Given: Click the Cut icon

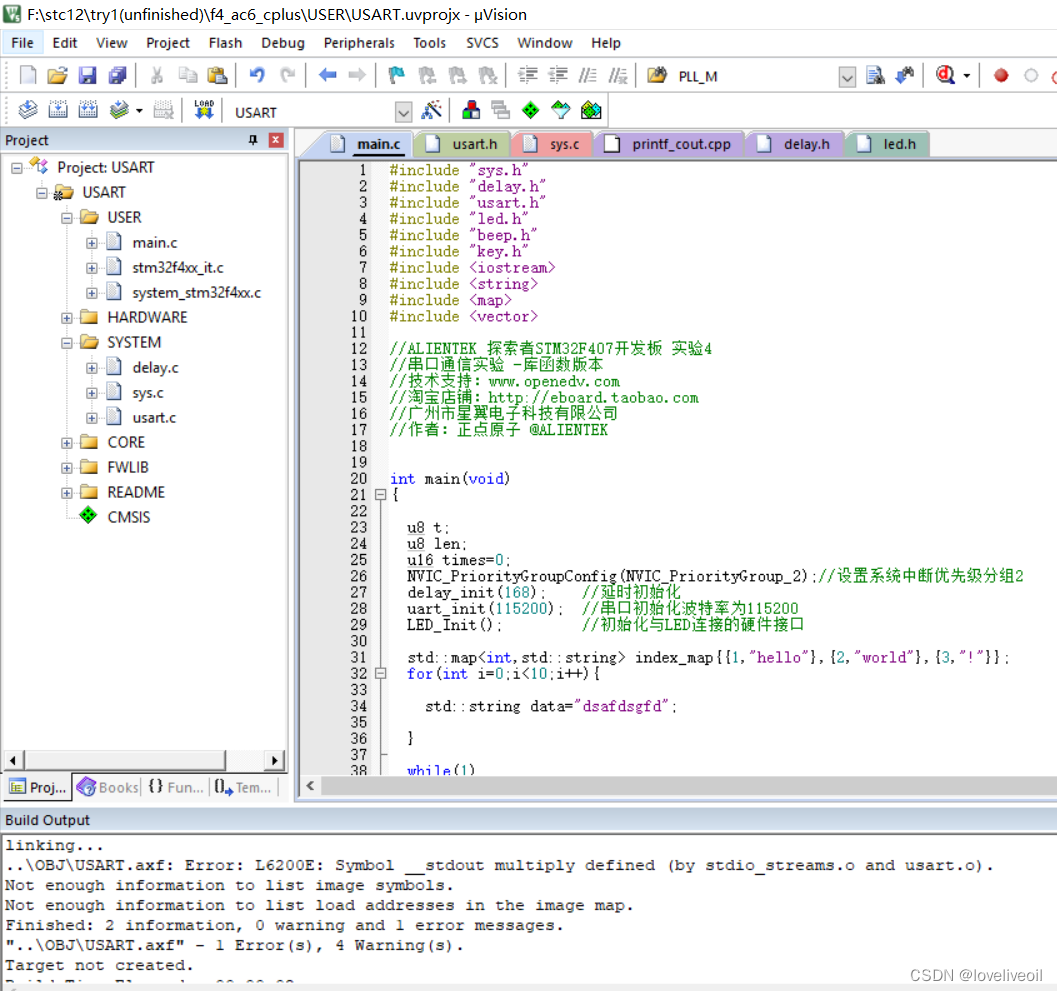Looking at the screenshot, I should pos(156,76).
